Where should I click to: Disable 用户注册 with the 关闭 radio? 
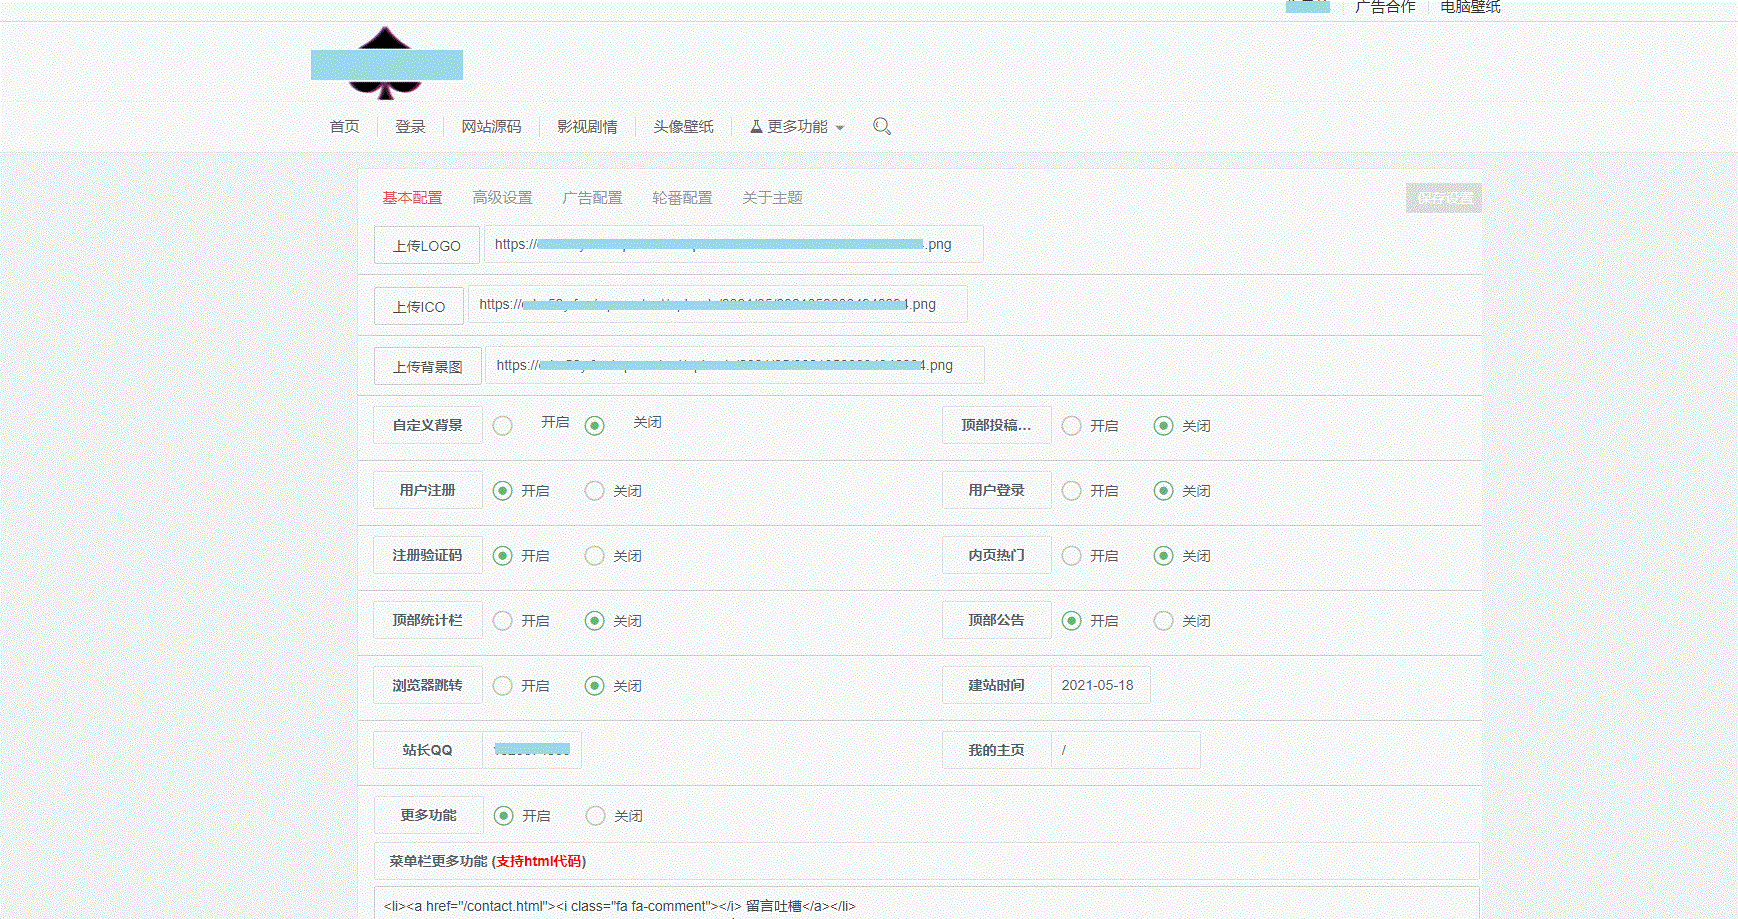tap(595, 491)
